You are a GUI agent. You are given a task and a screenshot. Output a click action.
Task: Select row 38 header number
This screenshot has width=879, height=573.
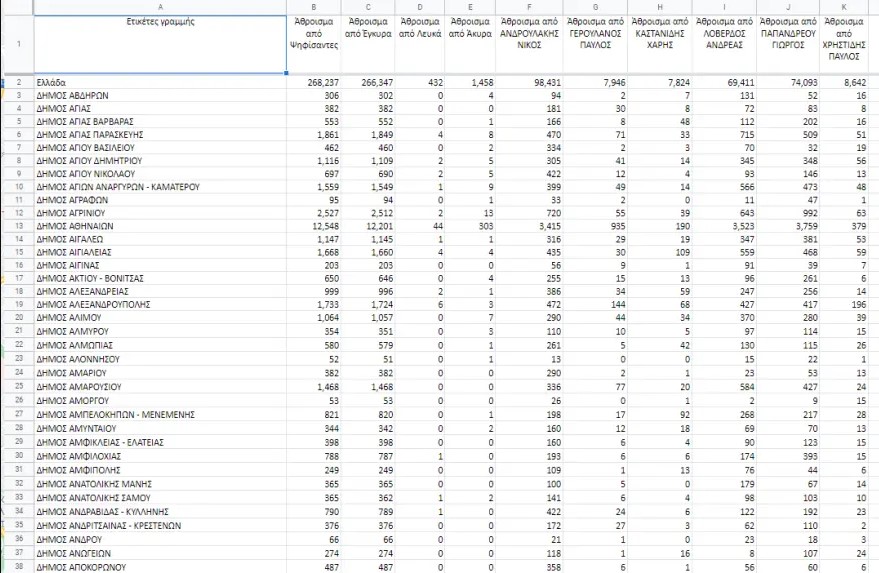(x=17, y=566)
